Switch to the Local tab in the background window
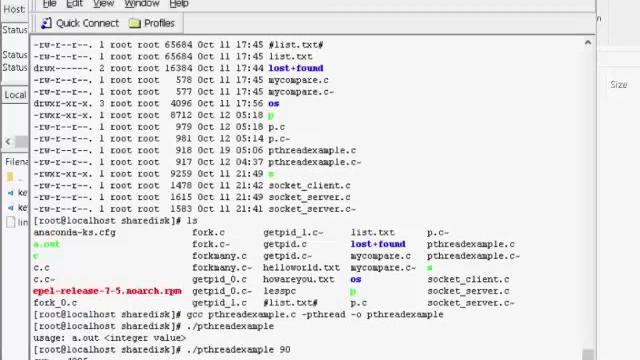The height and width of the screenshot is (360, 640). pyautogui.click(x=15, y=95)
